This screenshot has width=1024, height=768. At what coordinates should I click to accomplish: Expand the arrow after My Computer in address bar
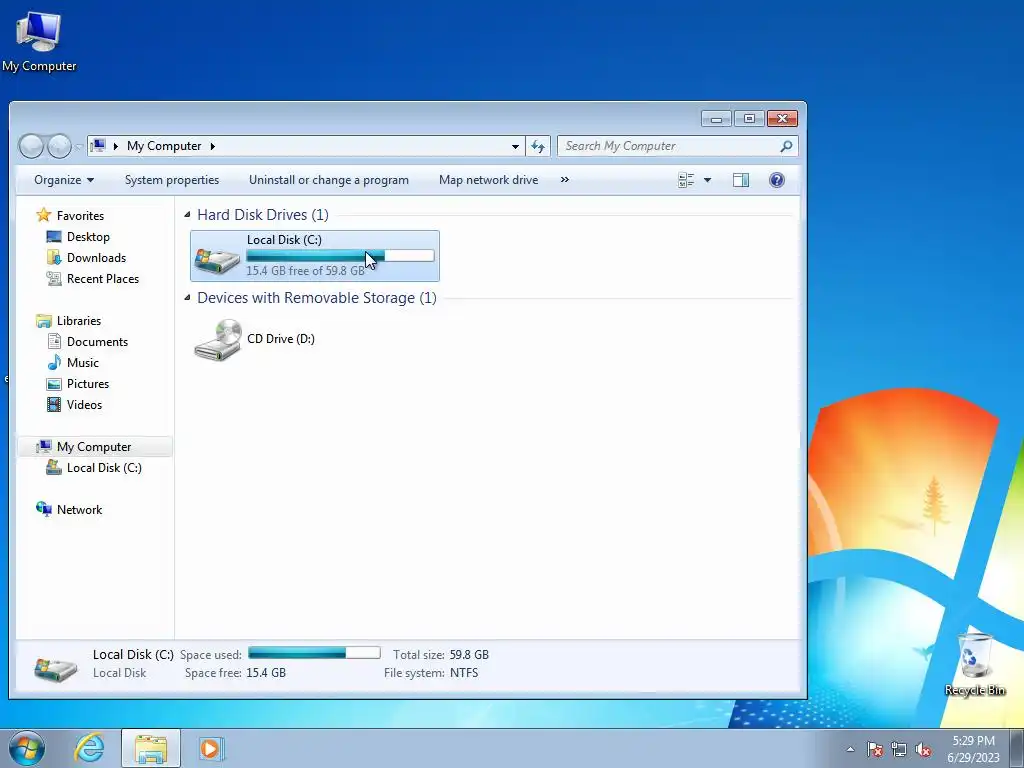tap(212, 146)
